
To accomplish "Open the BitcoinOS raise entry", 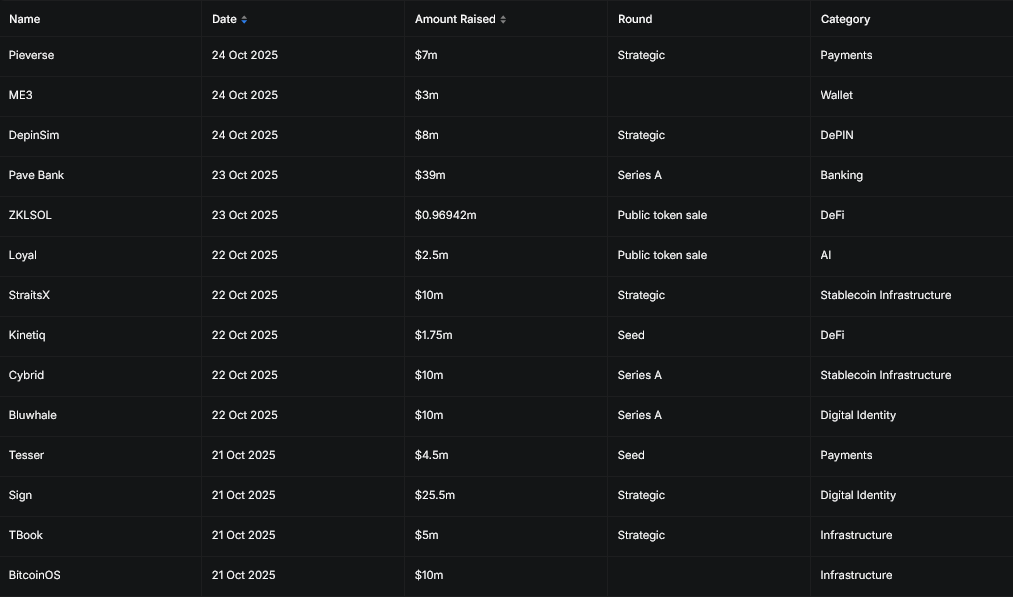I will pos(34,576).
